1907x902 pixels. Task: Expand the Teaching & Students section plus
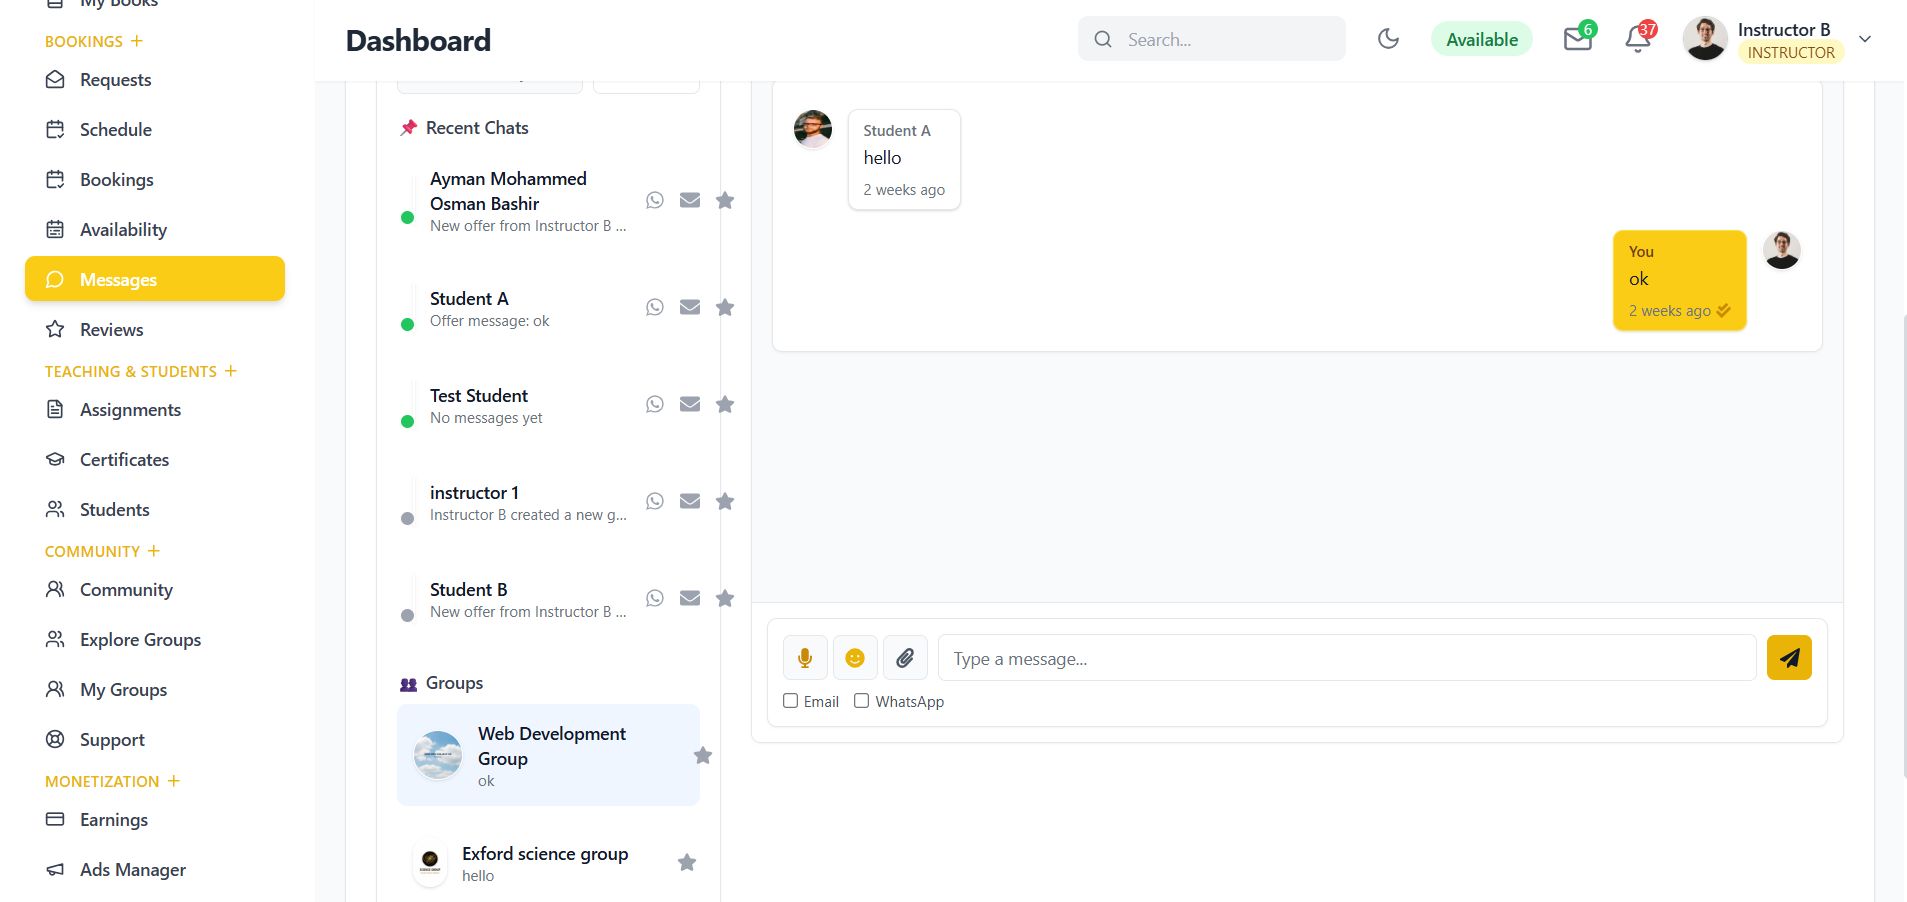click(x=231, y=371)
